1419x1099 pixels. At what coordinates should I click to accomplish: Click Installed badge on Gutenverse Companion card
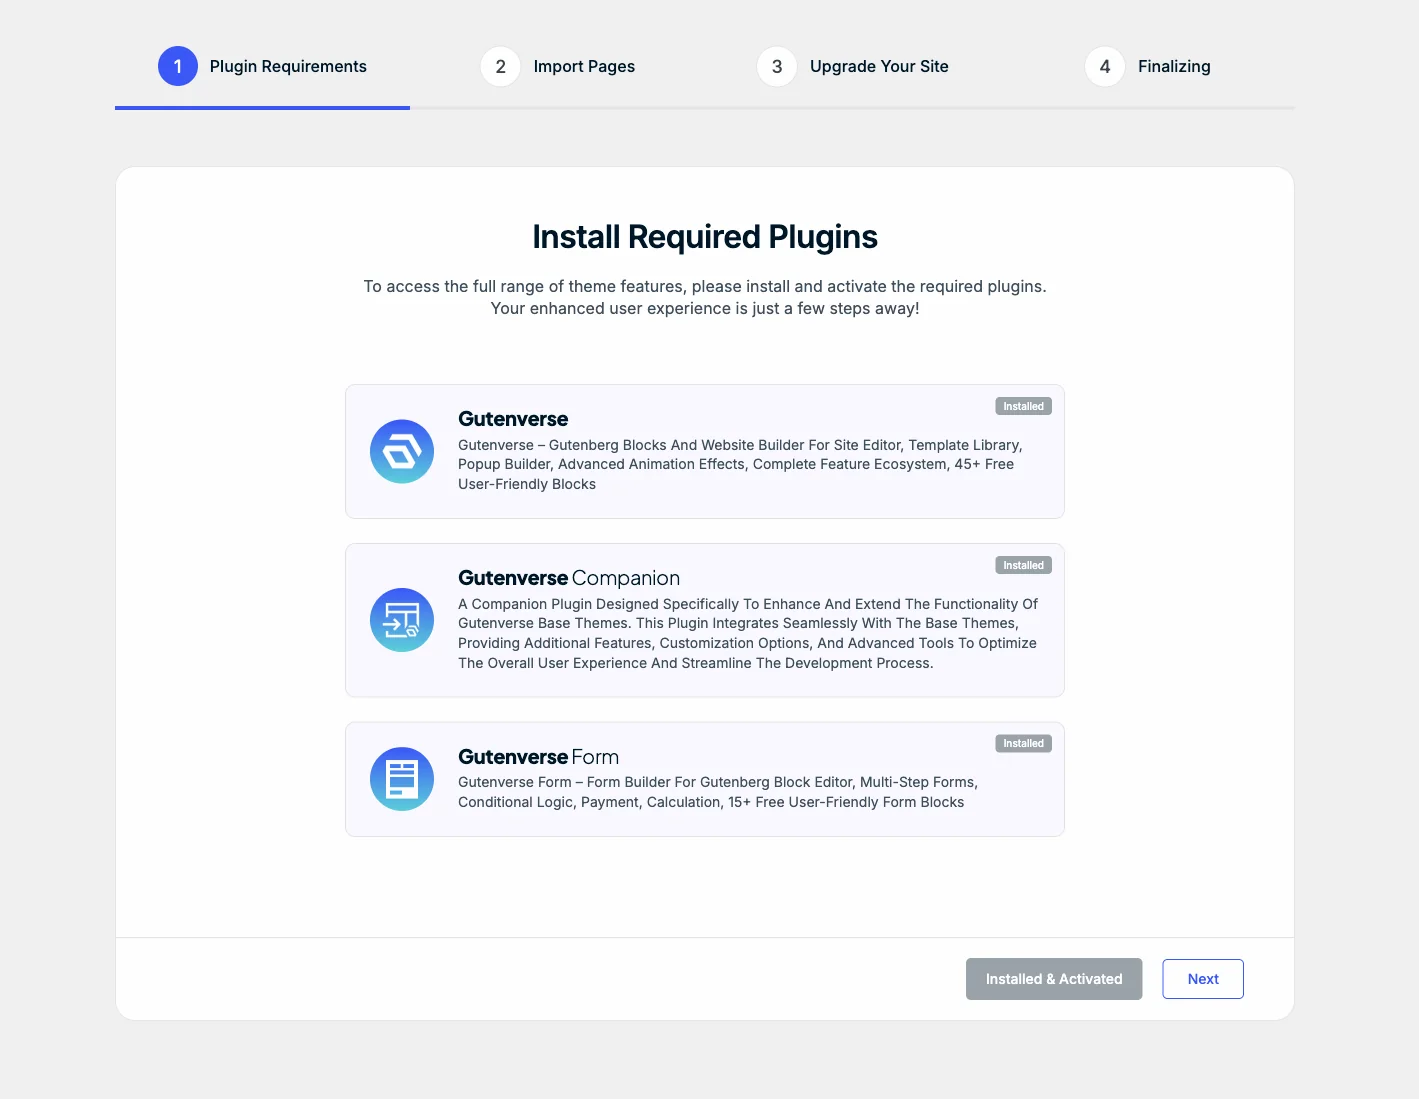1023,565
